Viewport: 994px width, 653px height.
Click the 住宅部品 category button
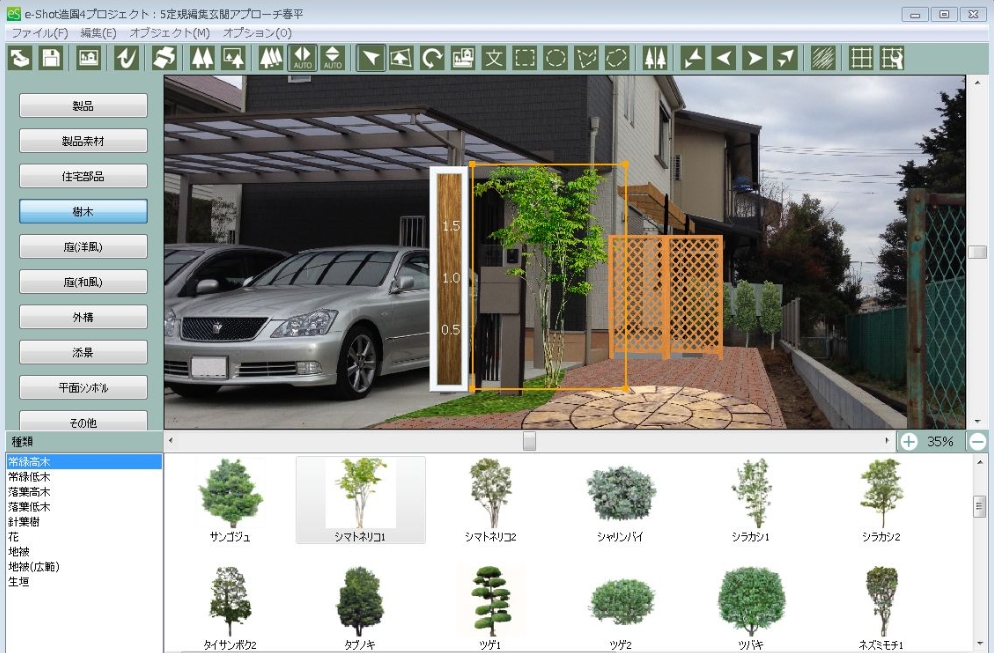(x=83, y=176)
